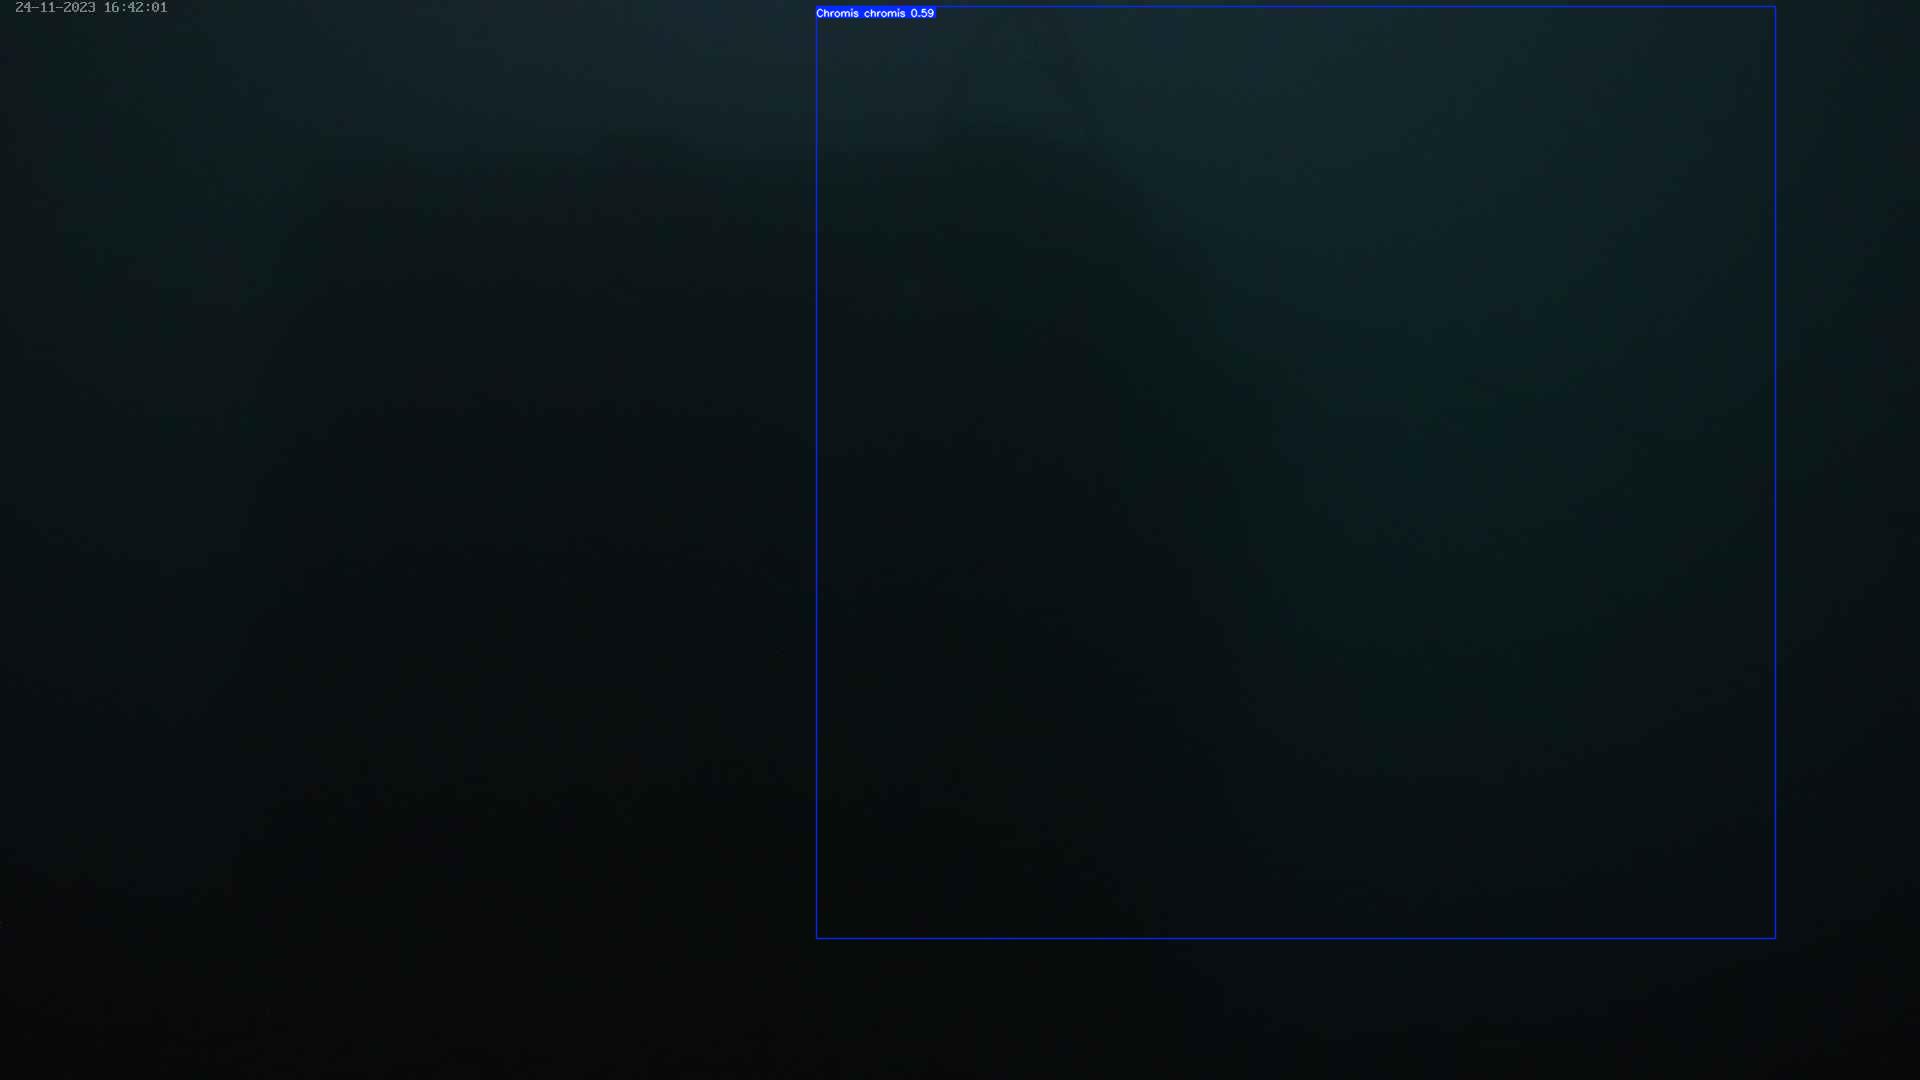Click the middle of bounding box bottom edge
This screenshot has width=1920, height=1080.
[1296, 938]
